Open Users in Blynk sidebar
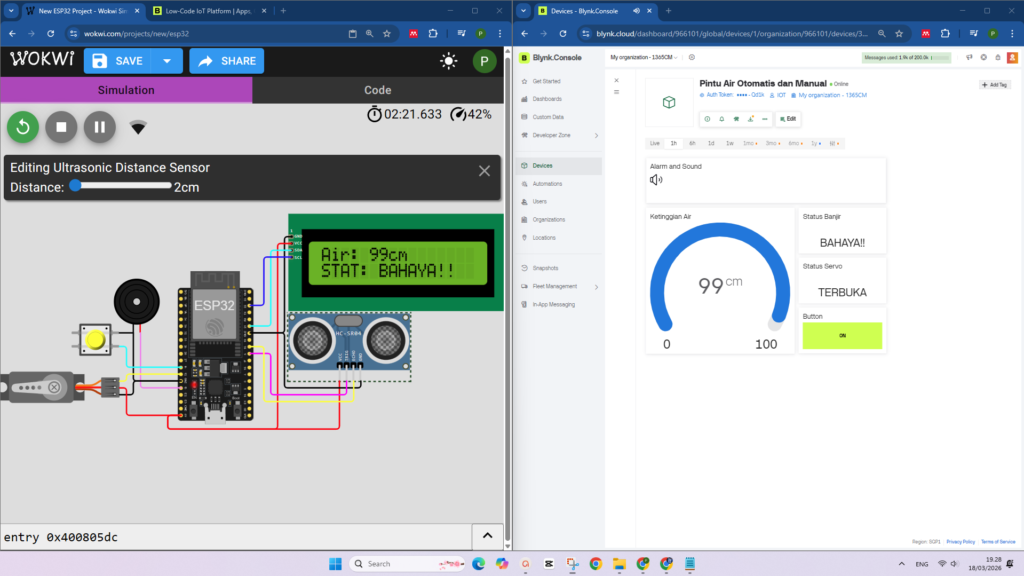The height and width of the screenshot is (576, 1024). click(539, 202)
